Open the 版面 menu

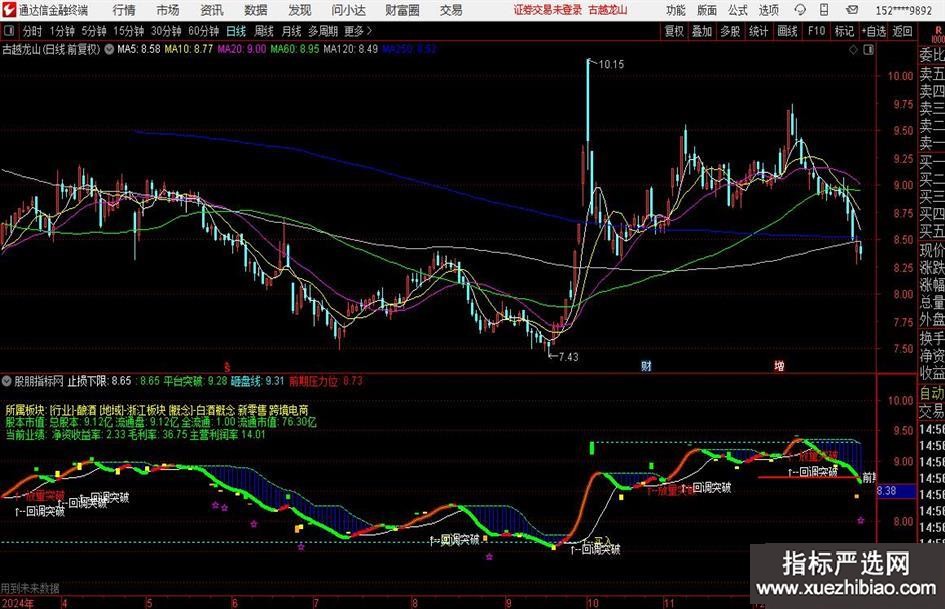[706, 10]
